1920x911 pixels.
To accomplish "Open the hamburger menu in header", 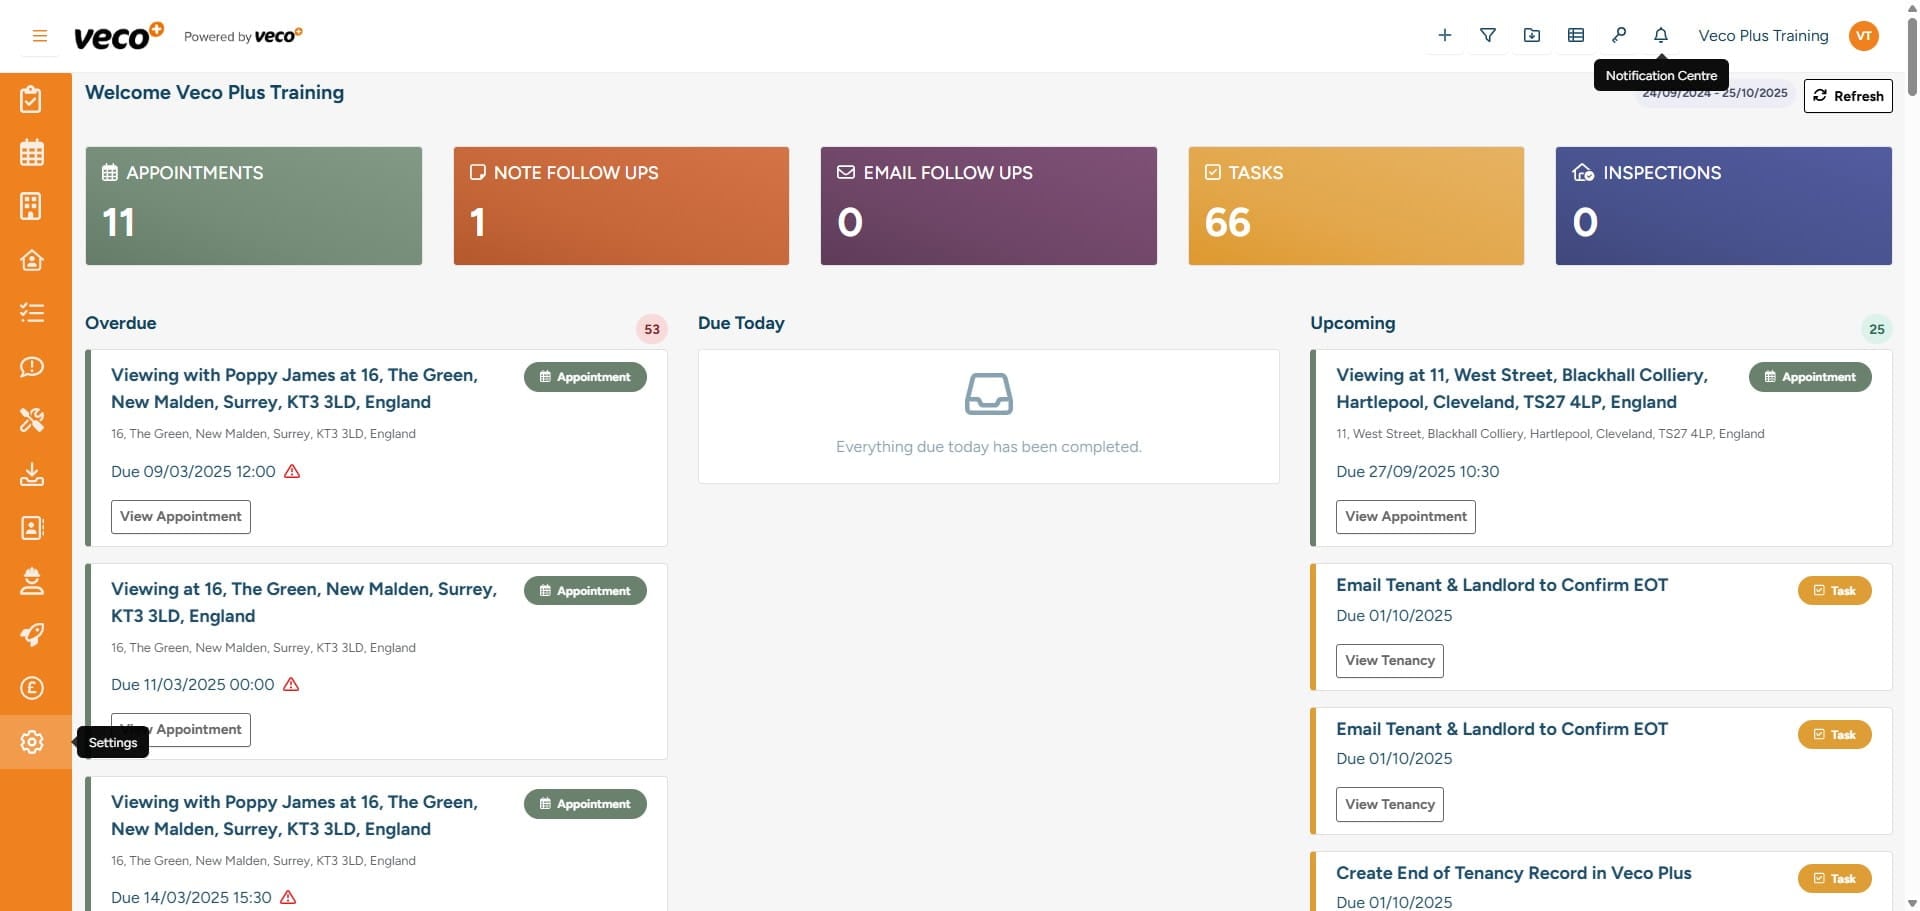I will click(40, 36).
